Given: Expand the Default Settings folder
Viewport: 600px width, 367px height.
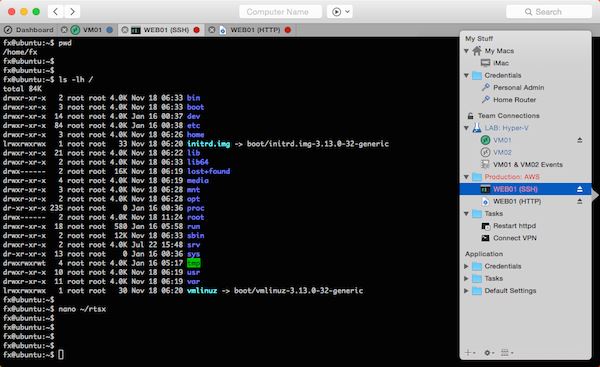Looking at the screenshot, I should tap(466, 291).
